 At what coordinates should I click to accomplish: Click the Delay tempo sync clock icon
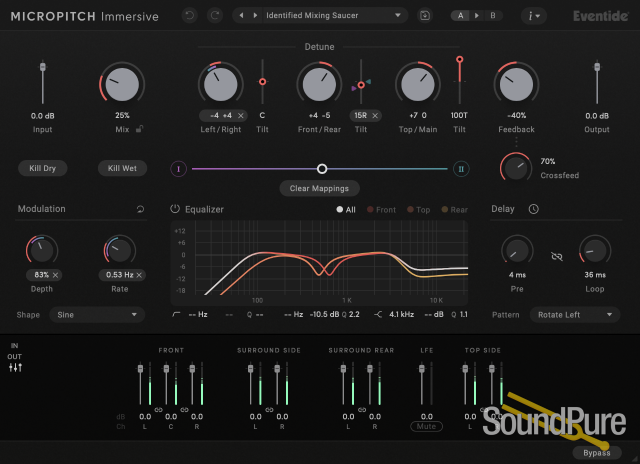coord(534,209)
